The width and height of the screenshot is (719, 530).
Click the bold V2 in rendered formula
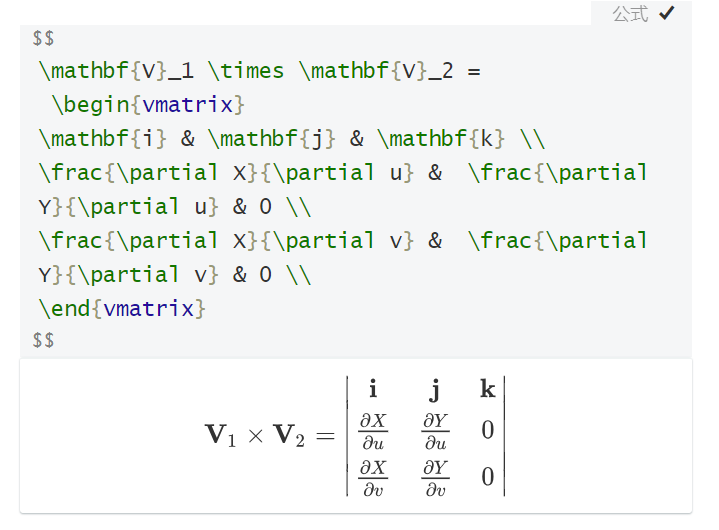(x=289, y=434)
